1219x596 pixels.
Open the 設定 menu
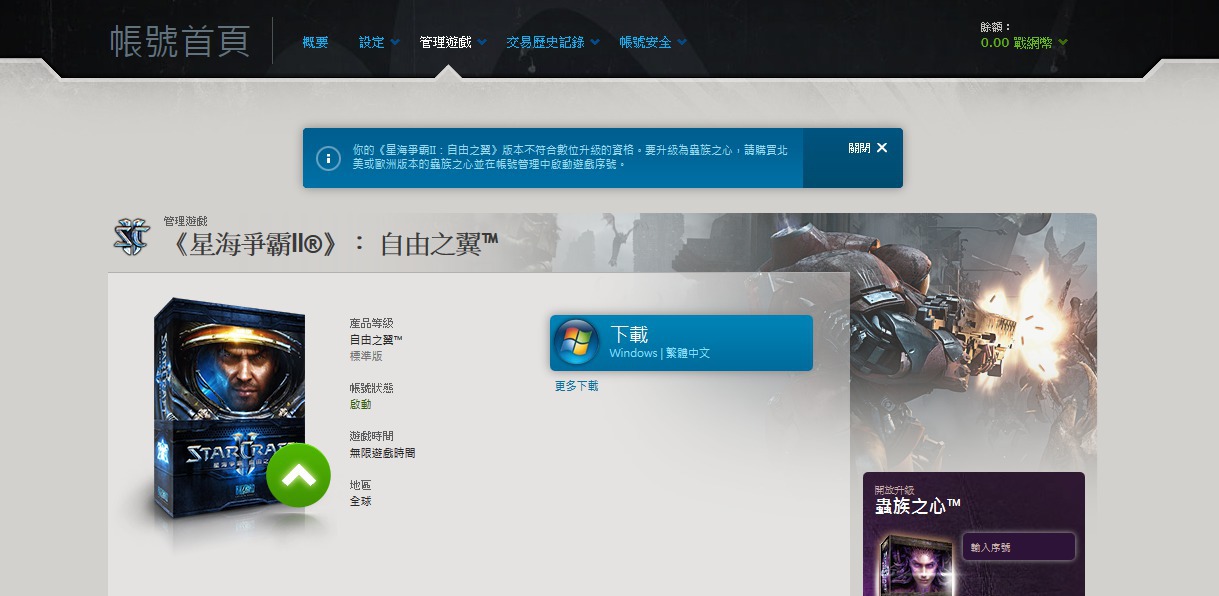pyautogui.click(x=372, y=42)
